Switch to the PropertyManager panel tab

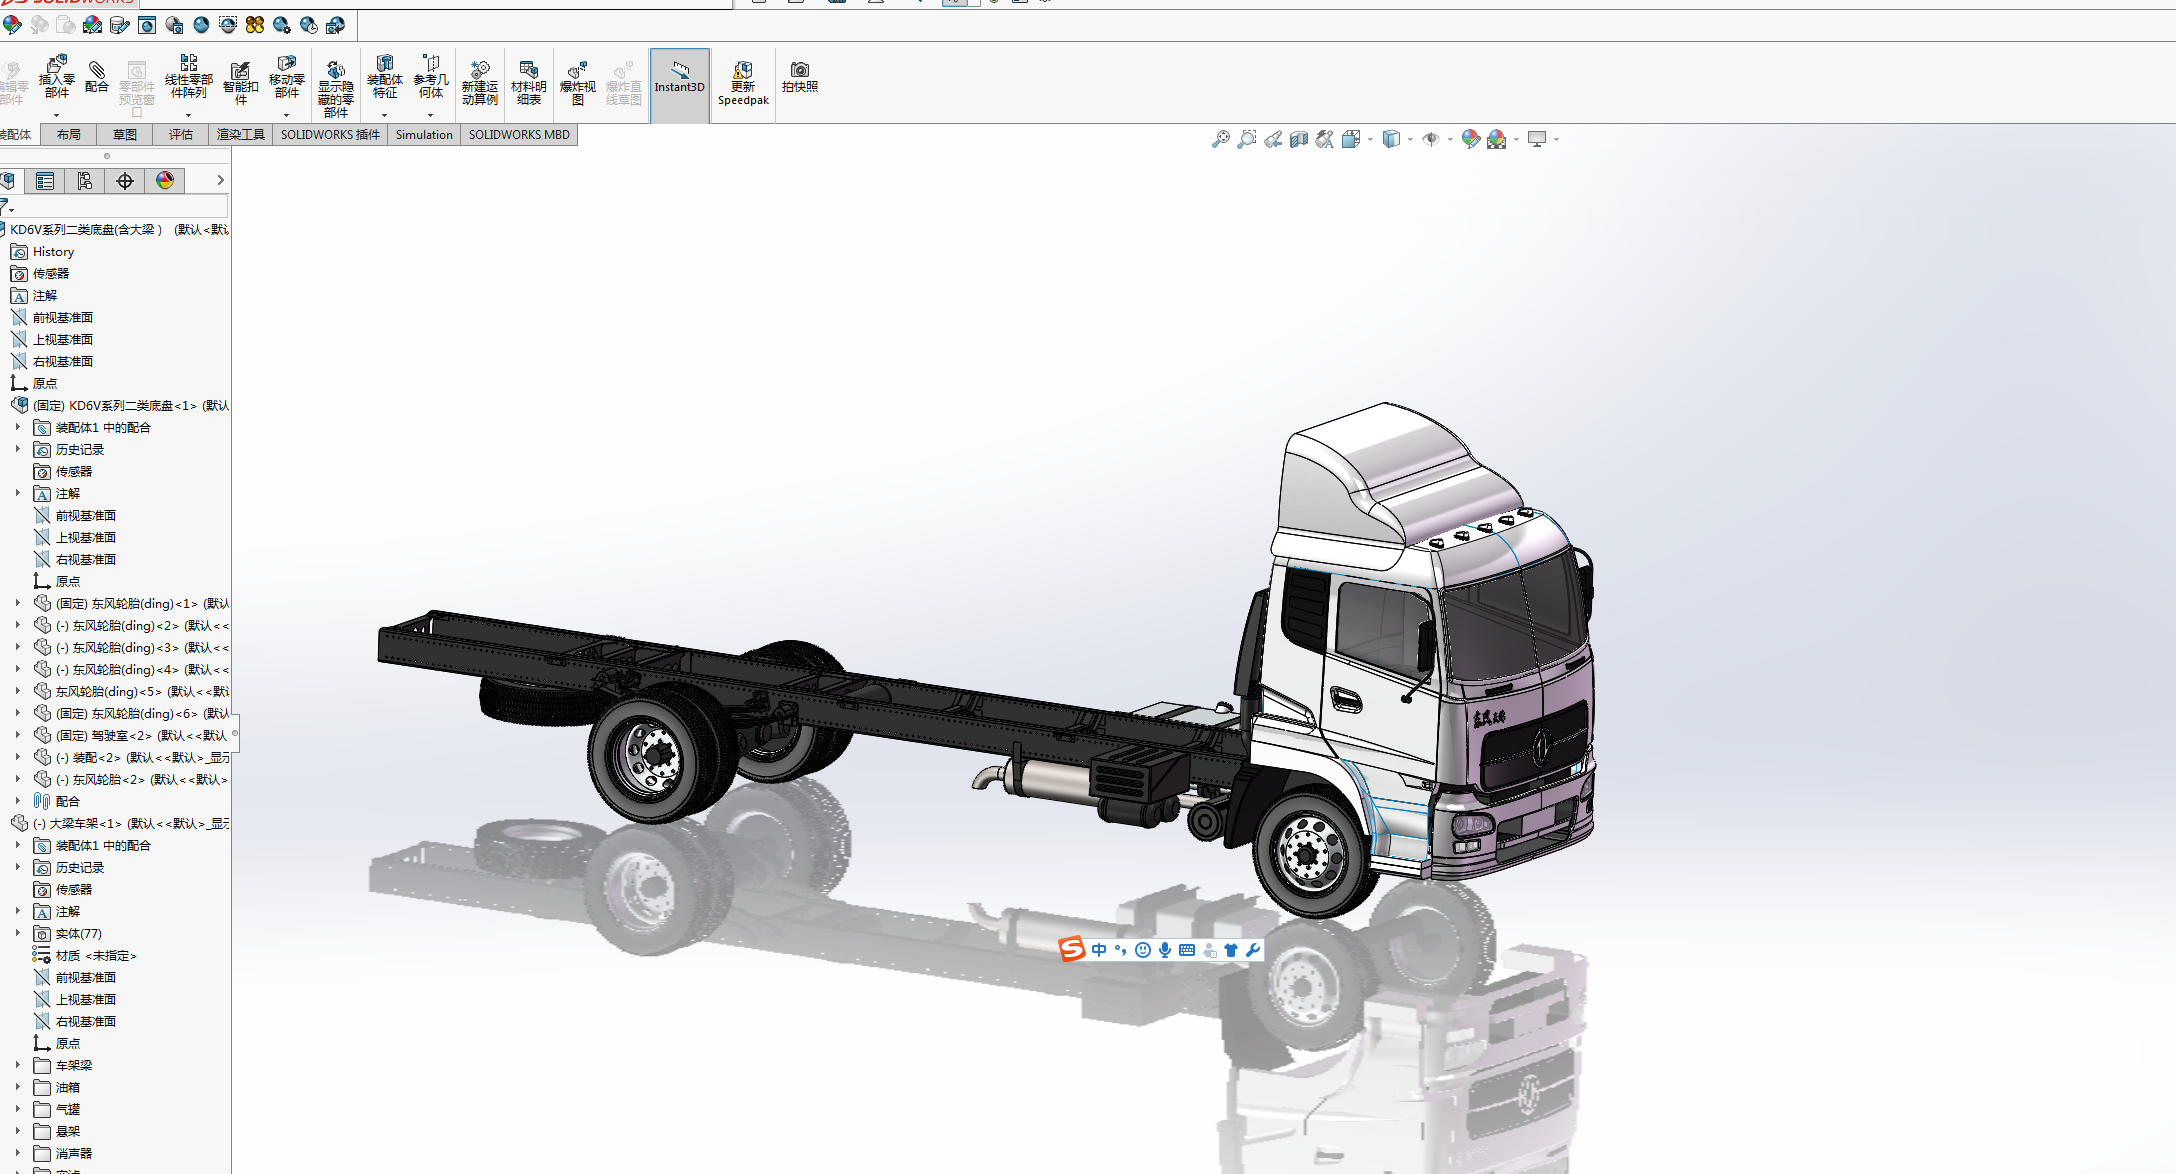[x=45, y=181]
